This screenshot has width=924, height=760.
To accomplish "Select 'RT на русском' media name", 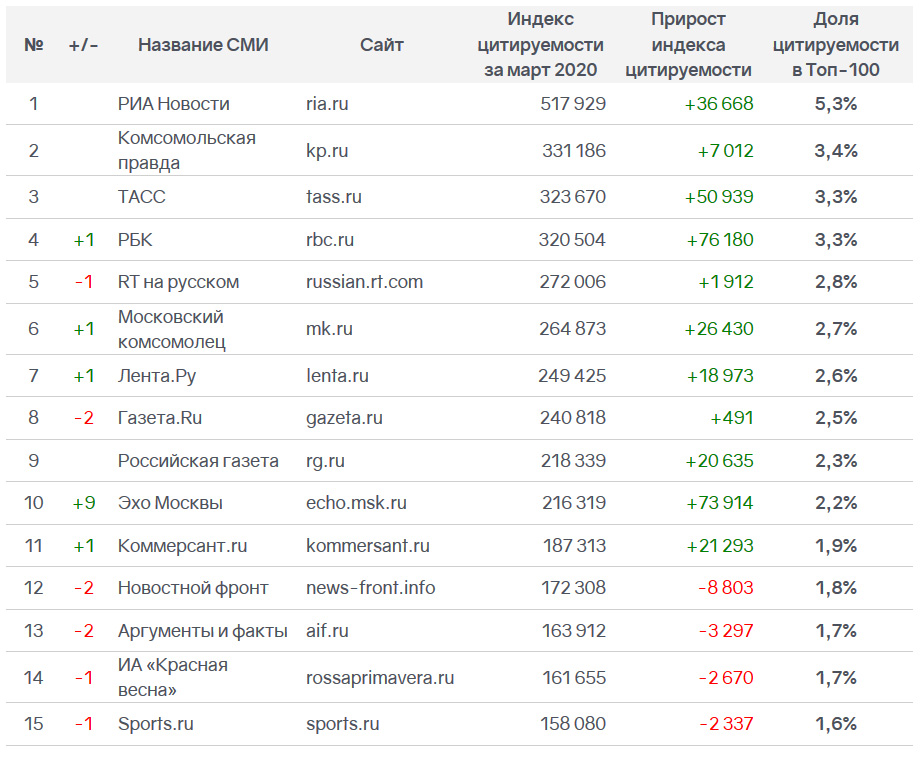I will [179, 282].
